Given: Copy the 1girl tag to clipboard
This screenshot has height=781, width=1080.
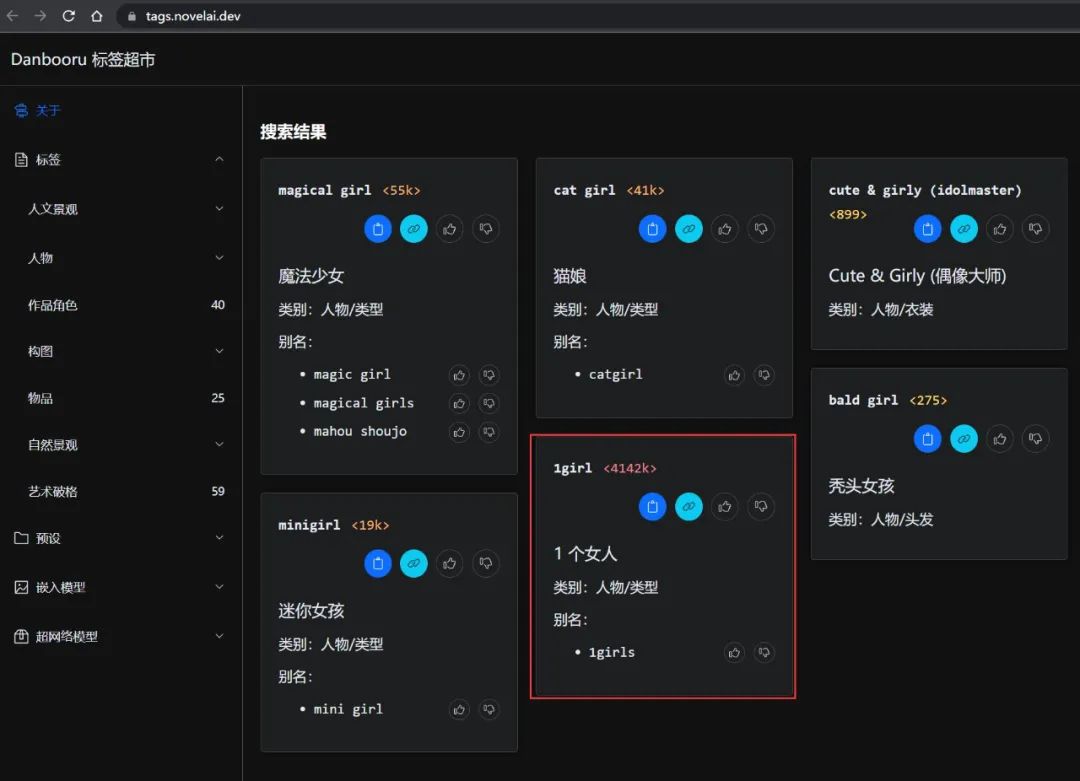Looking at the screenshot, I should pos(652,507).
